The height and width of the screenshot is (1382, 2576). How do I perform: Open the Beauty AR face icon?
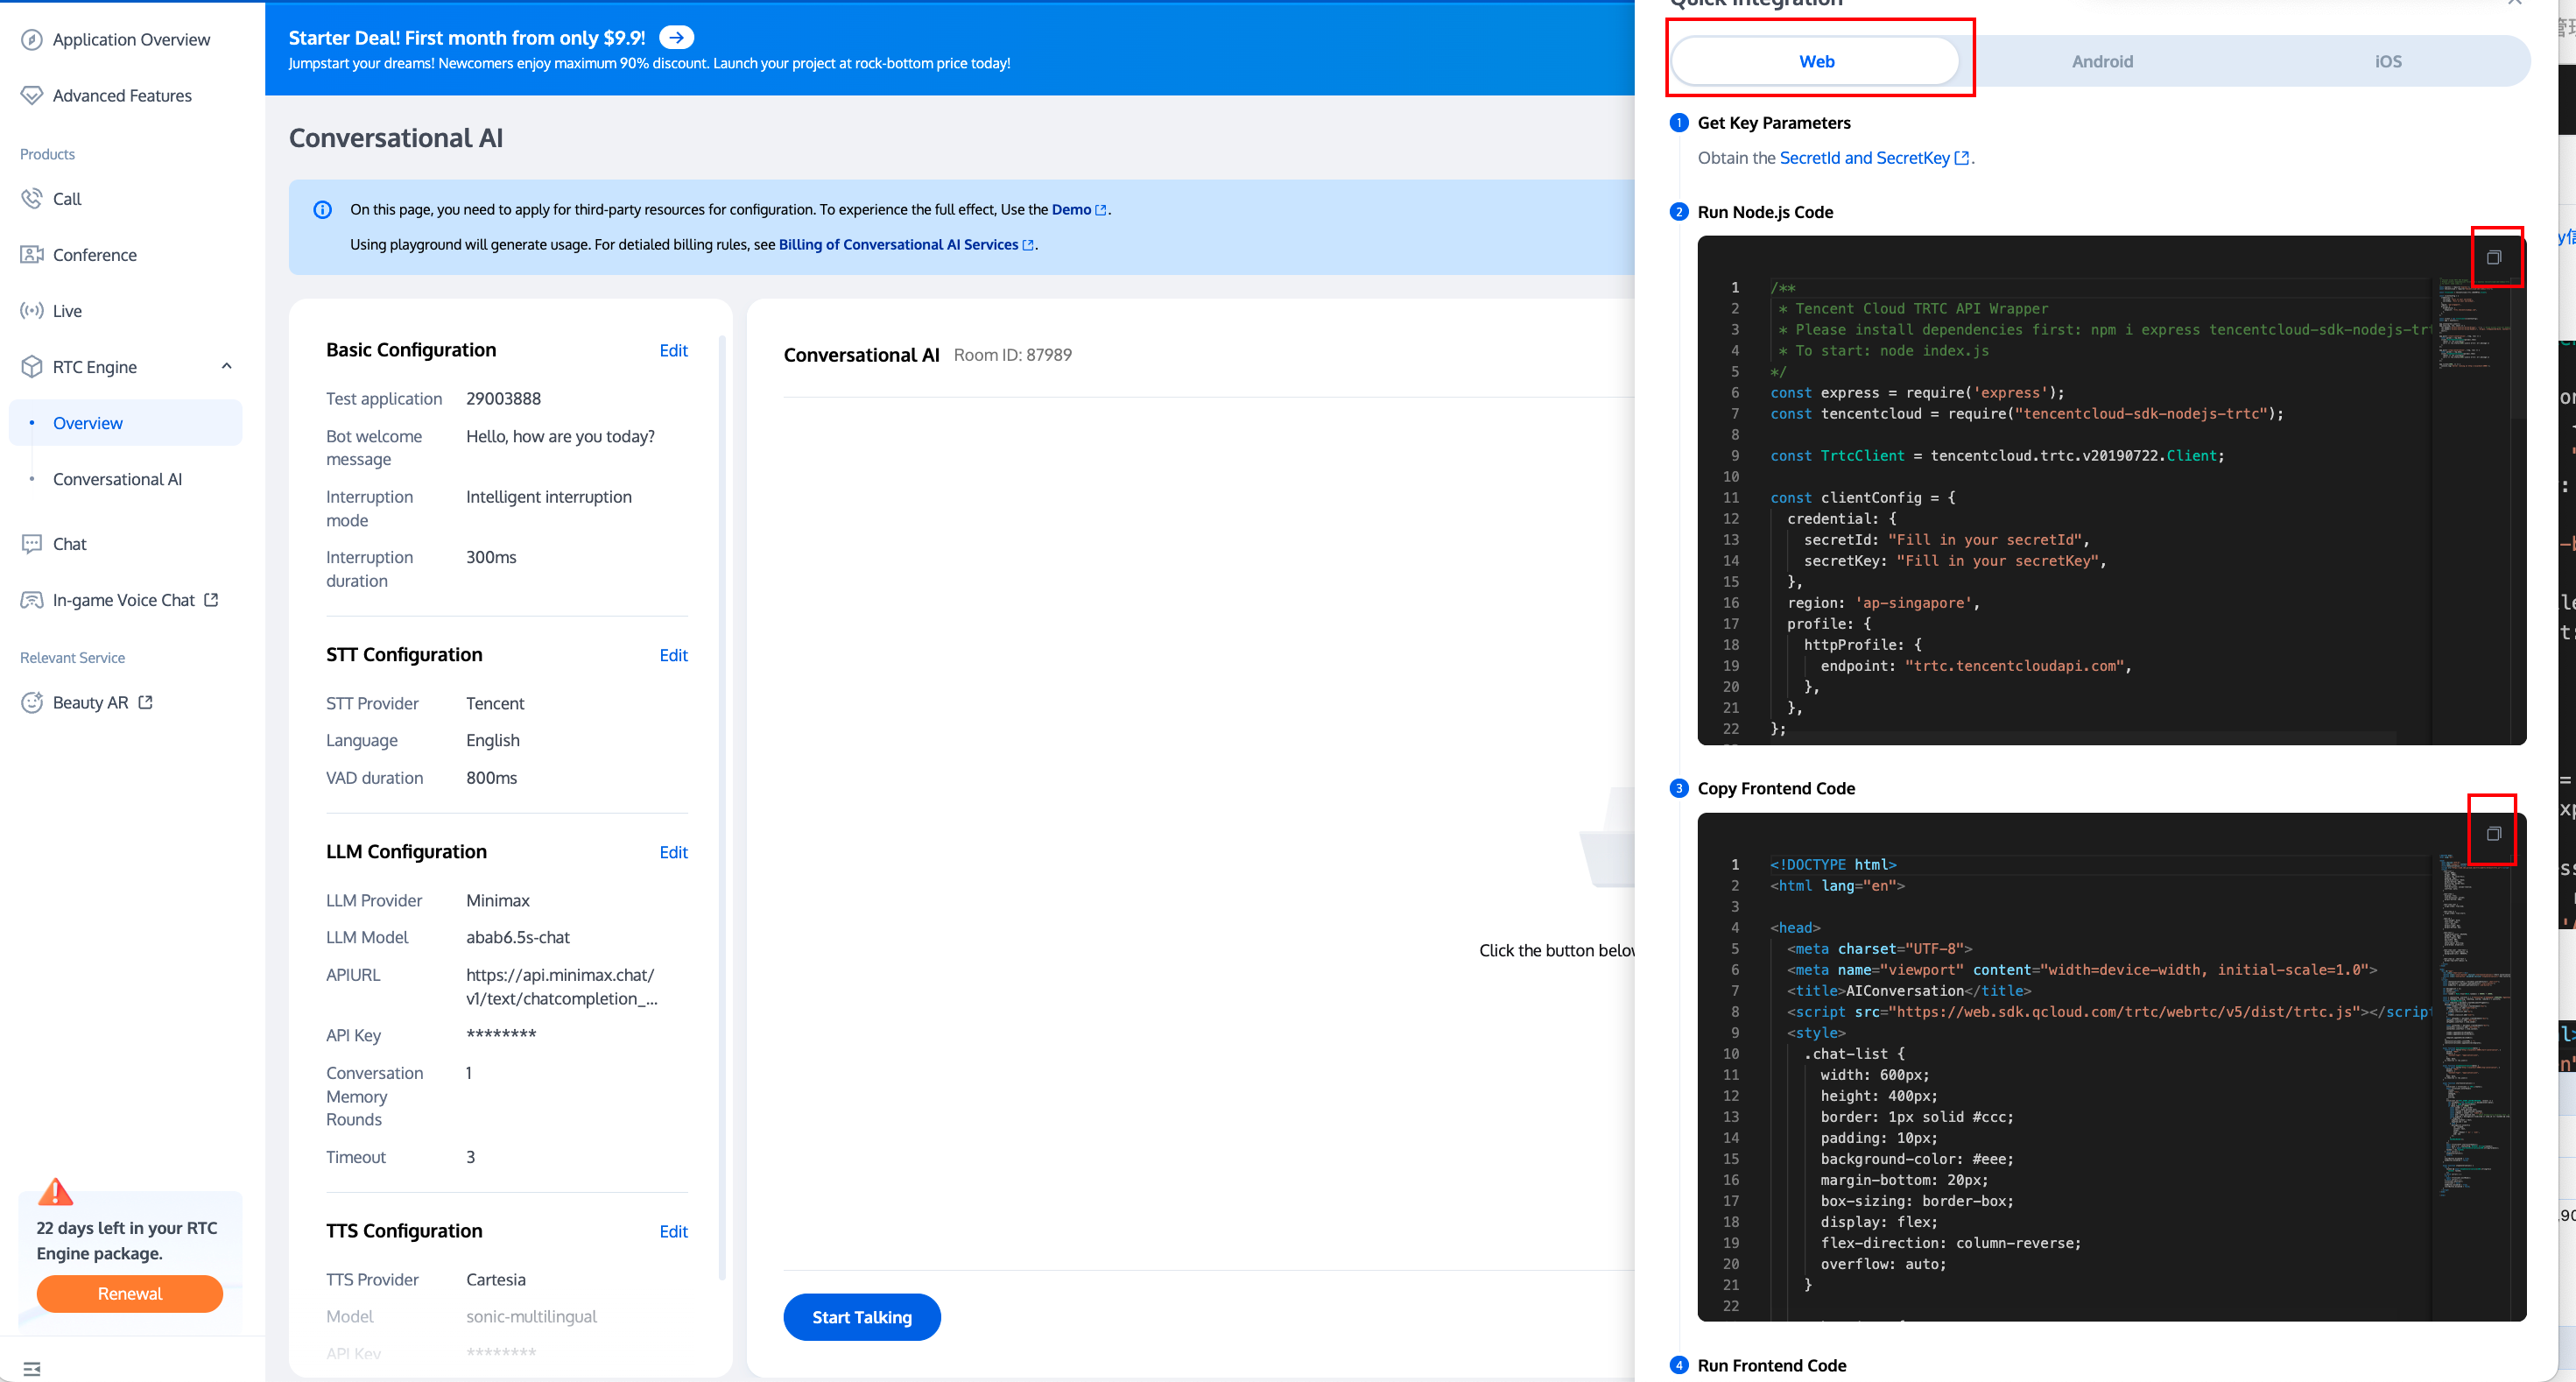tap(32, 703)
